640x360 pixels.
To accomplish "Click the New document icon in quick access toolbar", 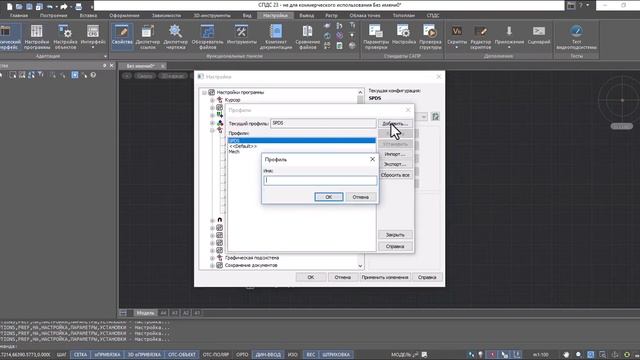I will 9,6.
